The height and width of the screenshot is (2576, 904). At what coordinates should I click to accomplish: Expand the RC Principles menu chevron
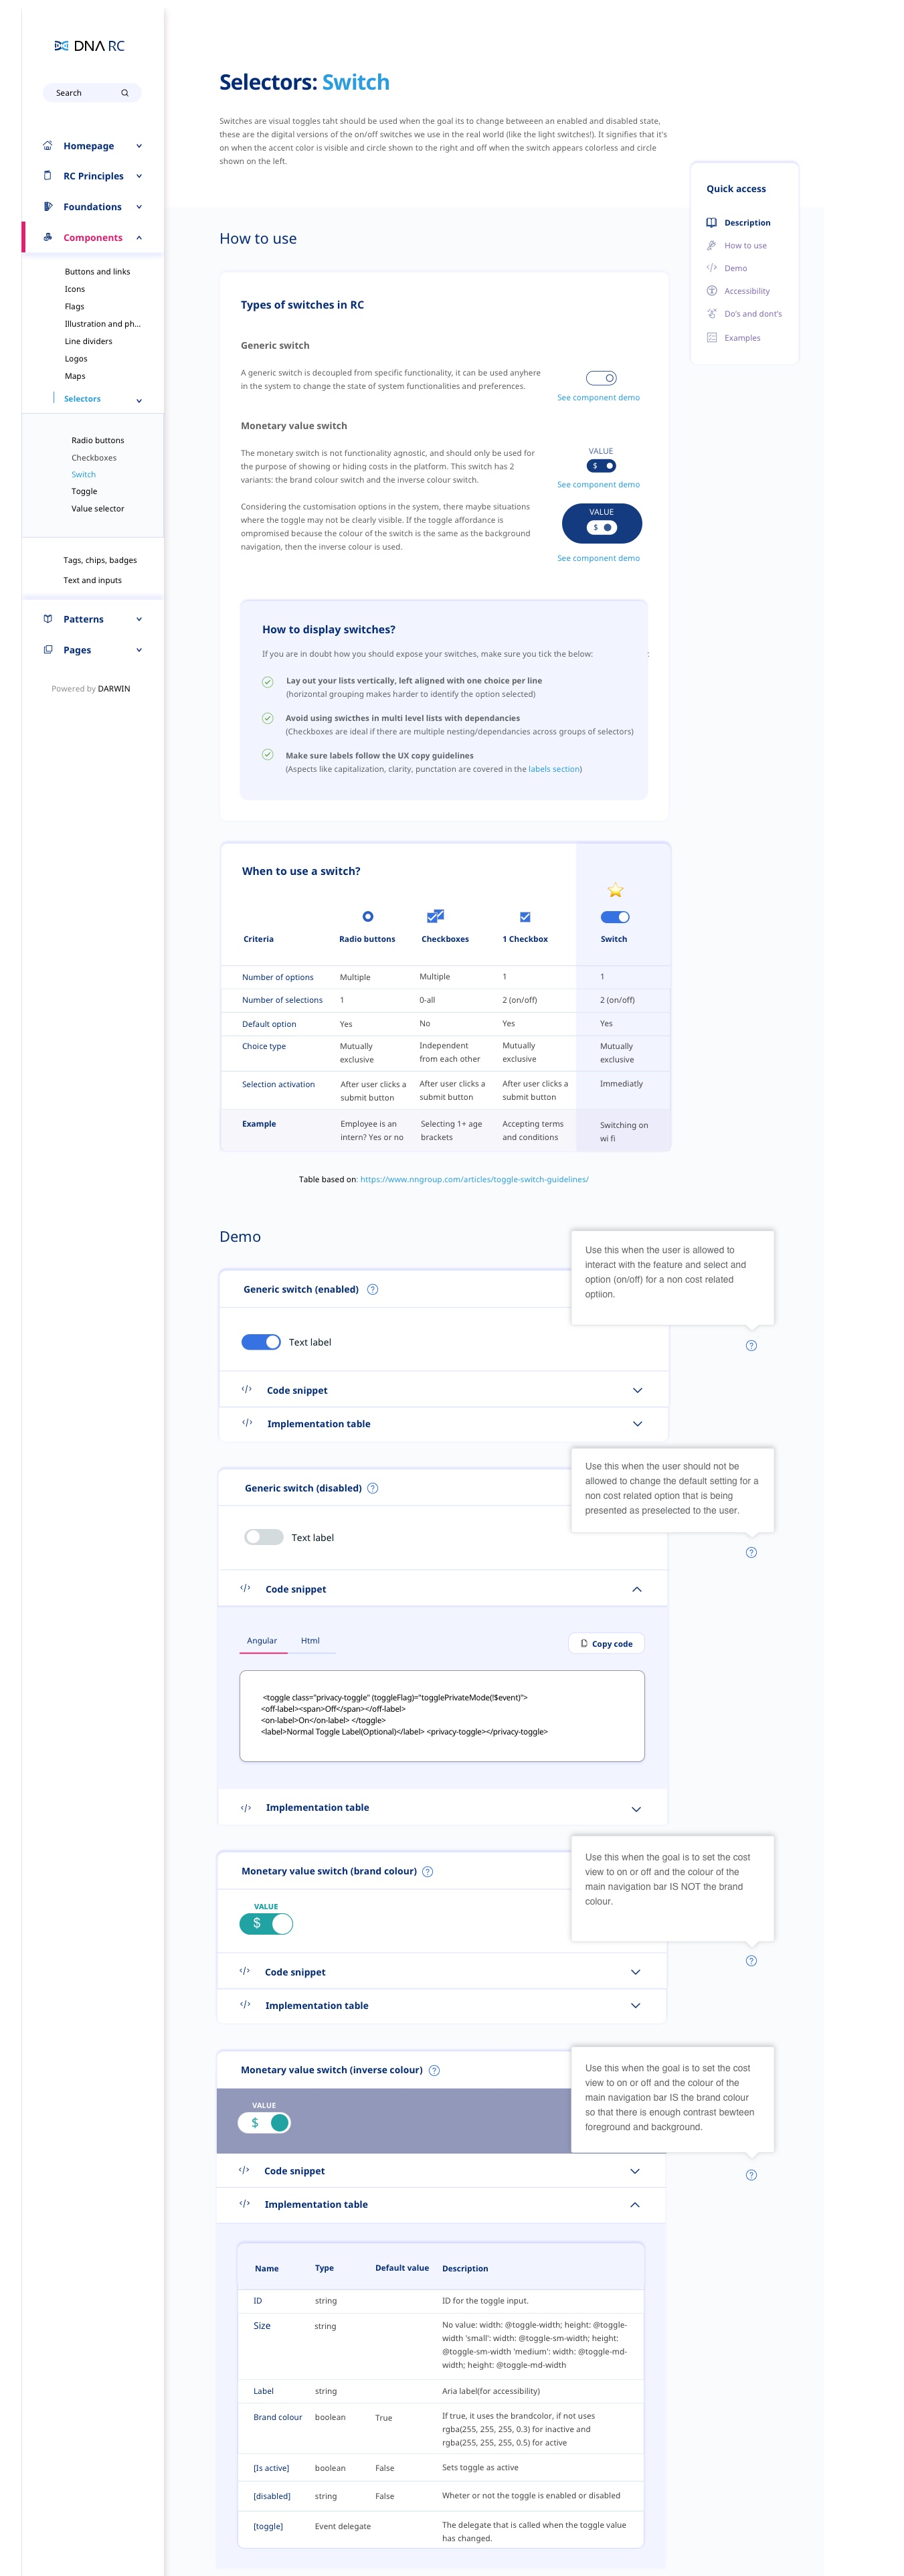pyautogui.click(x=139, y=176)
